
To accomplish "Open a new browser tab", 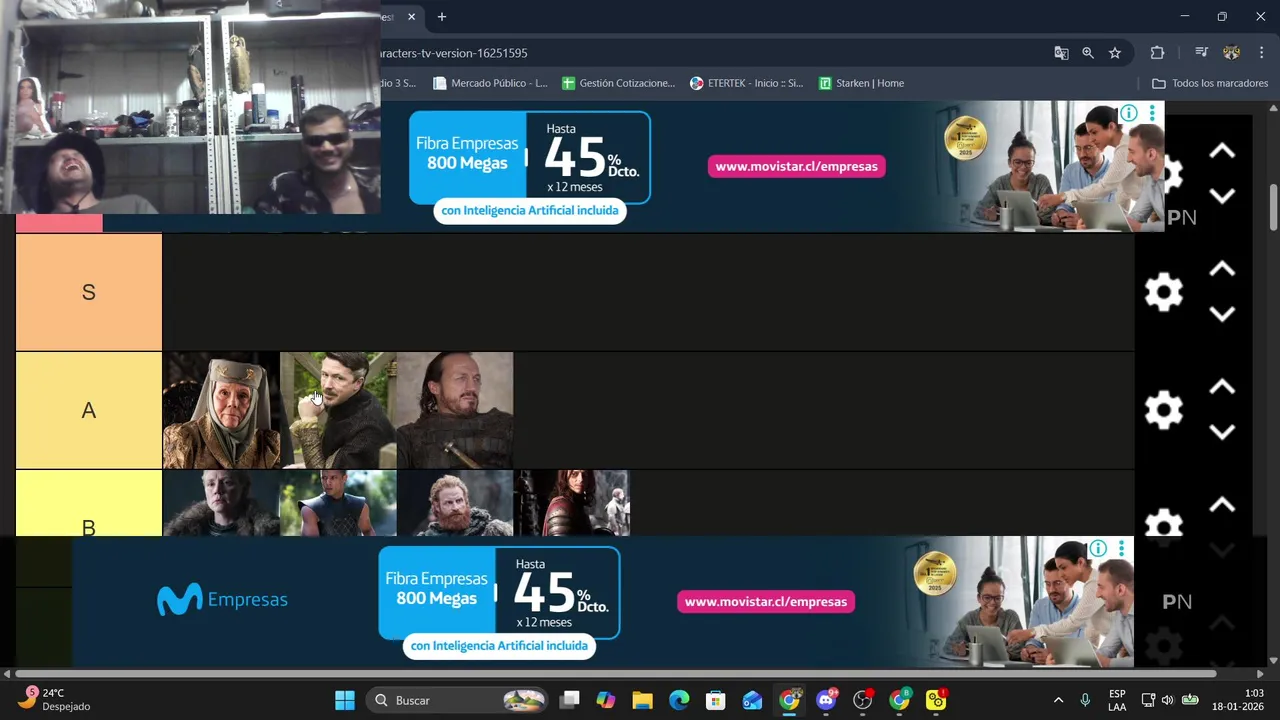I will point(441,17).
